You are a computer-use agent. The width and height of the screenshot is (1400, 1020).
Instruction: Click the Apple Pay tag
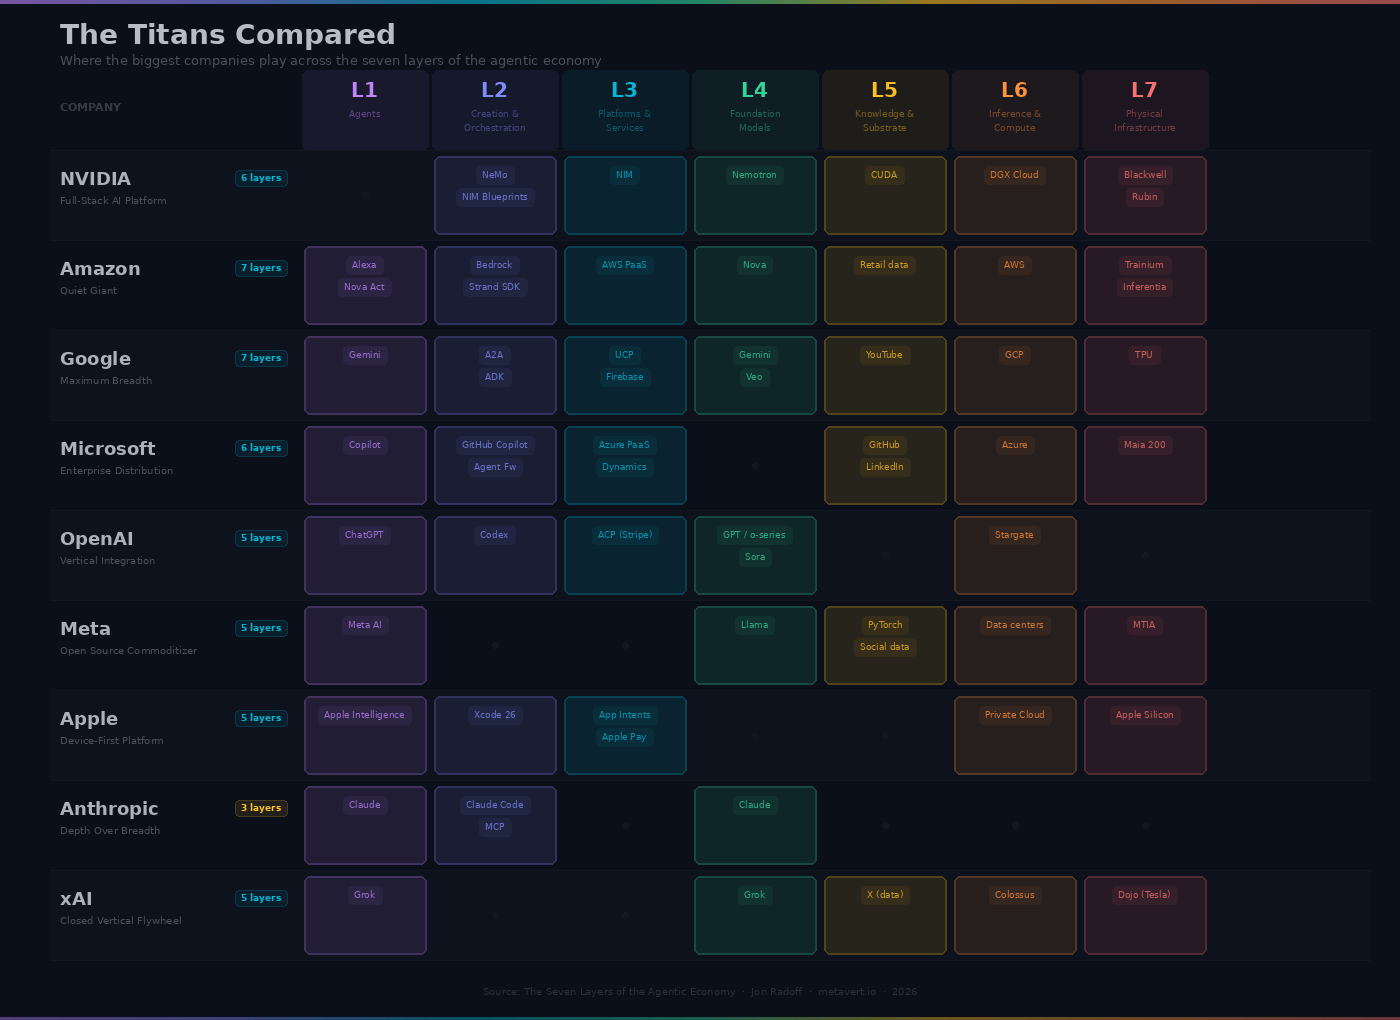pos(625,737)
